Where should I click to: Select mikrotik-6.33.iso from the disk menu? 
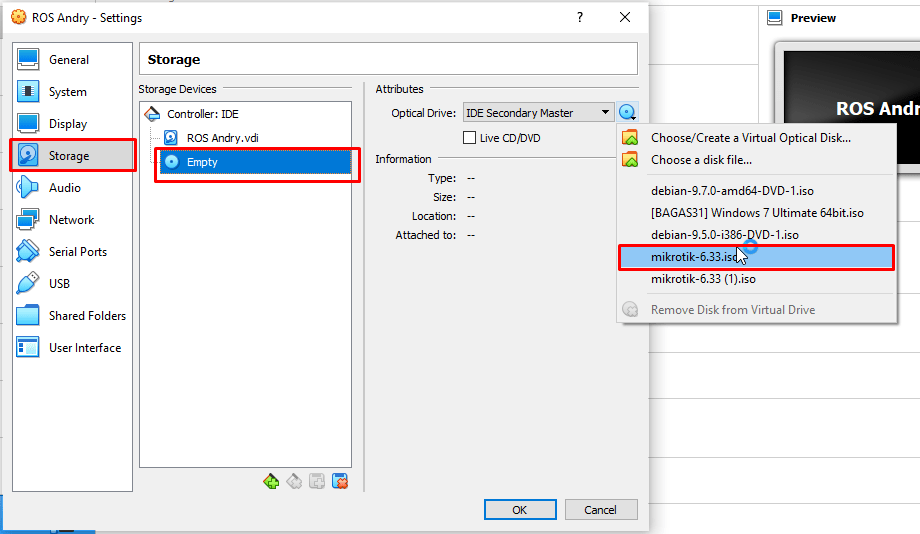(x=694, y=257)
